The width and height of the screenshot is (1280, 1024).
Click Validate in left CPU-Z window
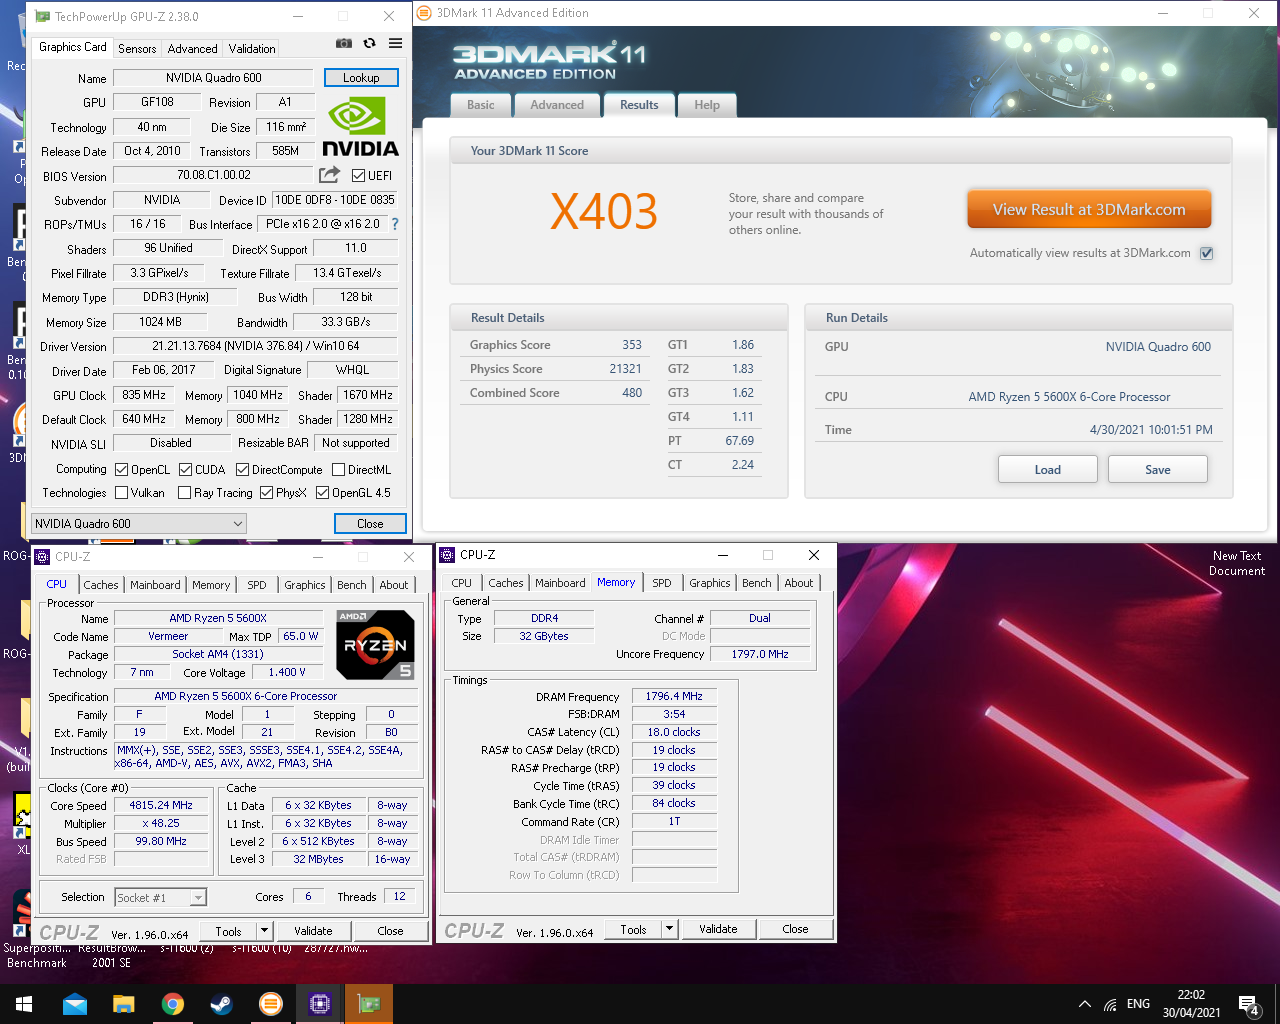click(x=313, y=931)
